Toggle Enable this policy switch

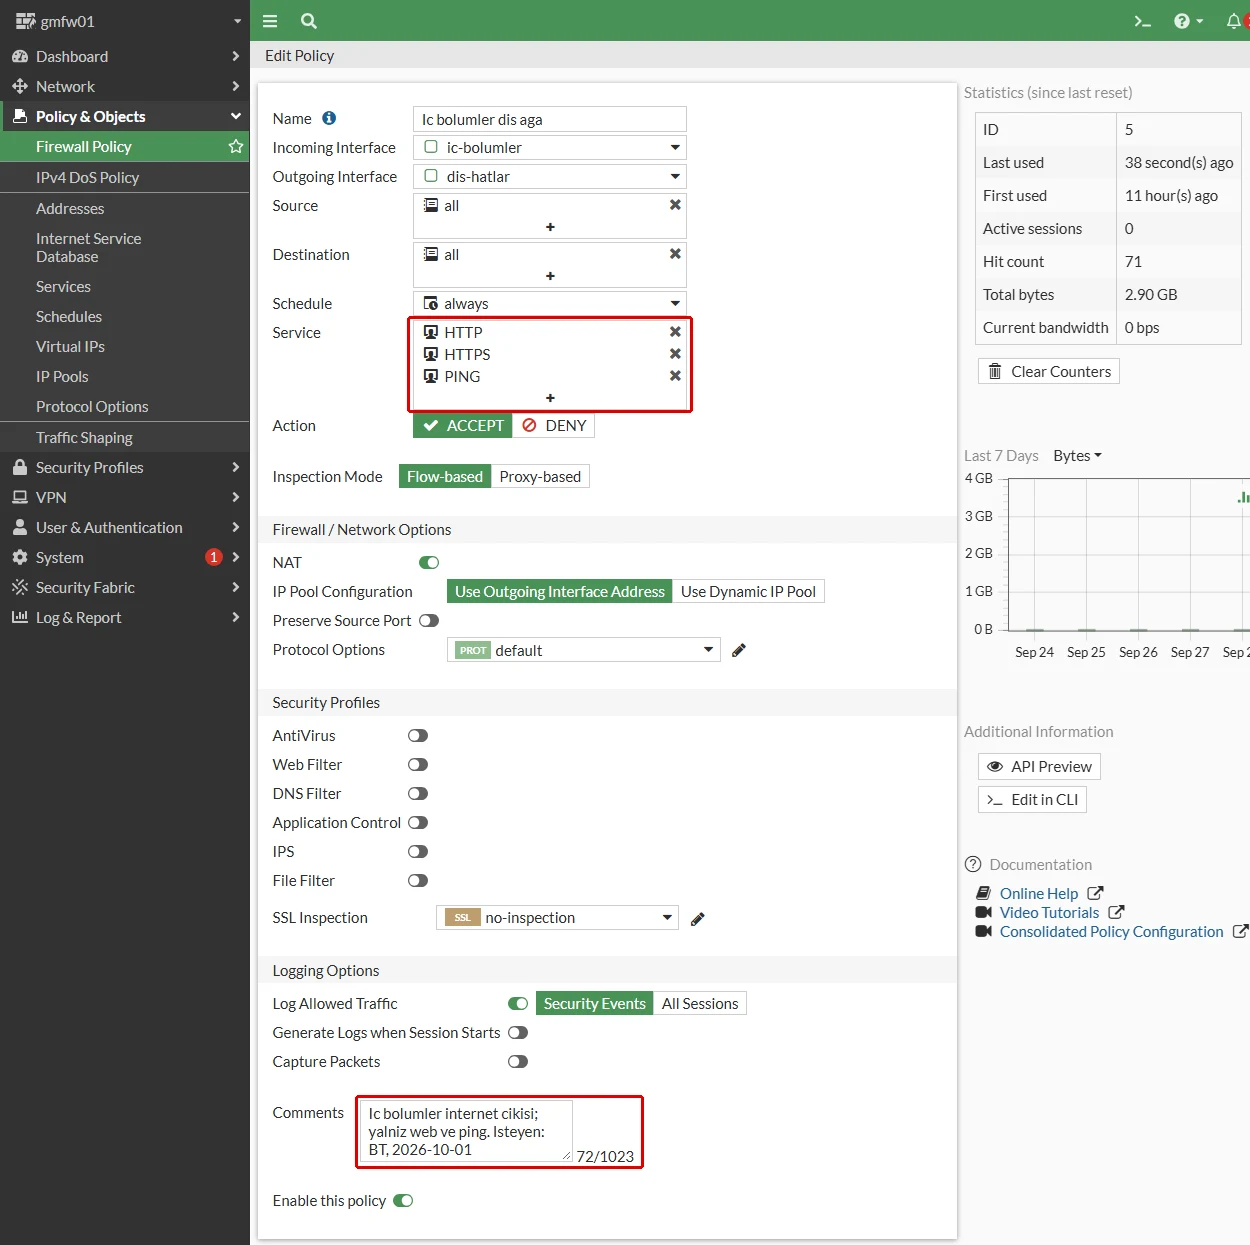tap(403, 1201)
